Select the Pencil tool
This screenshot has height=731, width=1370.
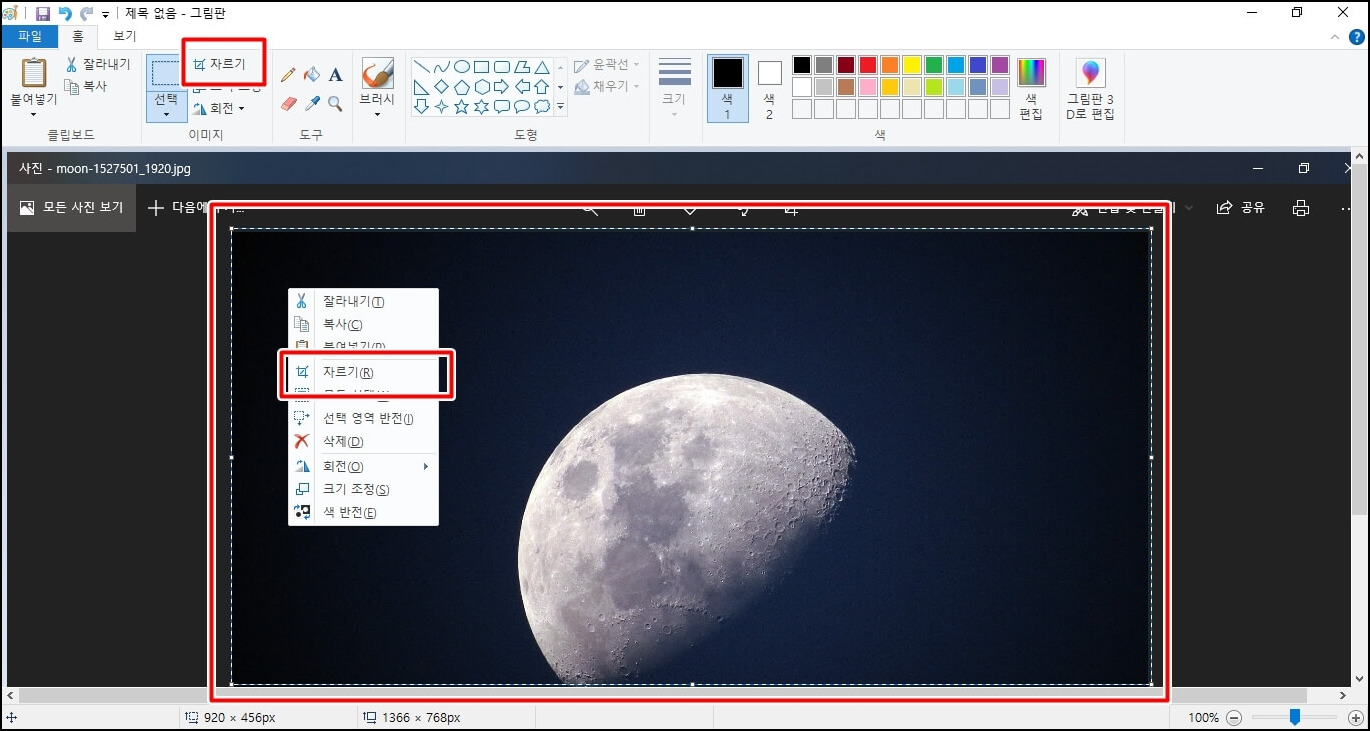(288, 75)
